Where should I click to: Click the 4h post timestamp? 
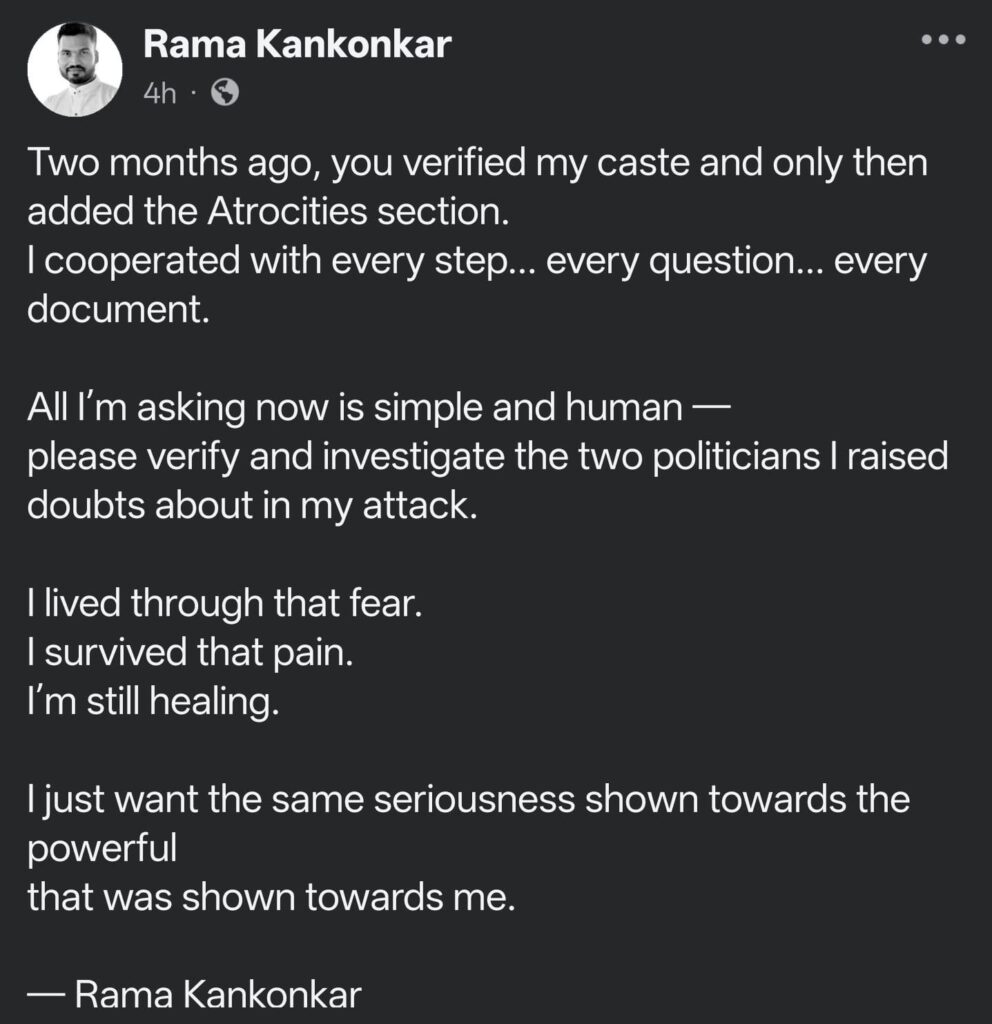tap(159, 93)
